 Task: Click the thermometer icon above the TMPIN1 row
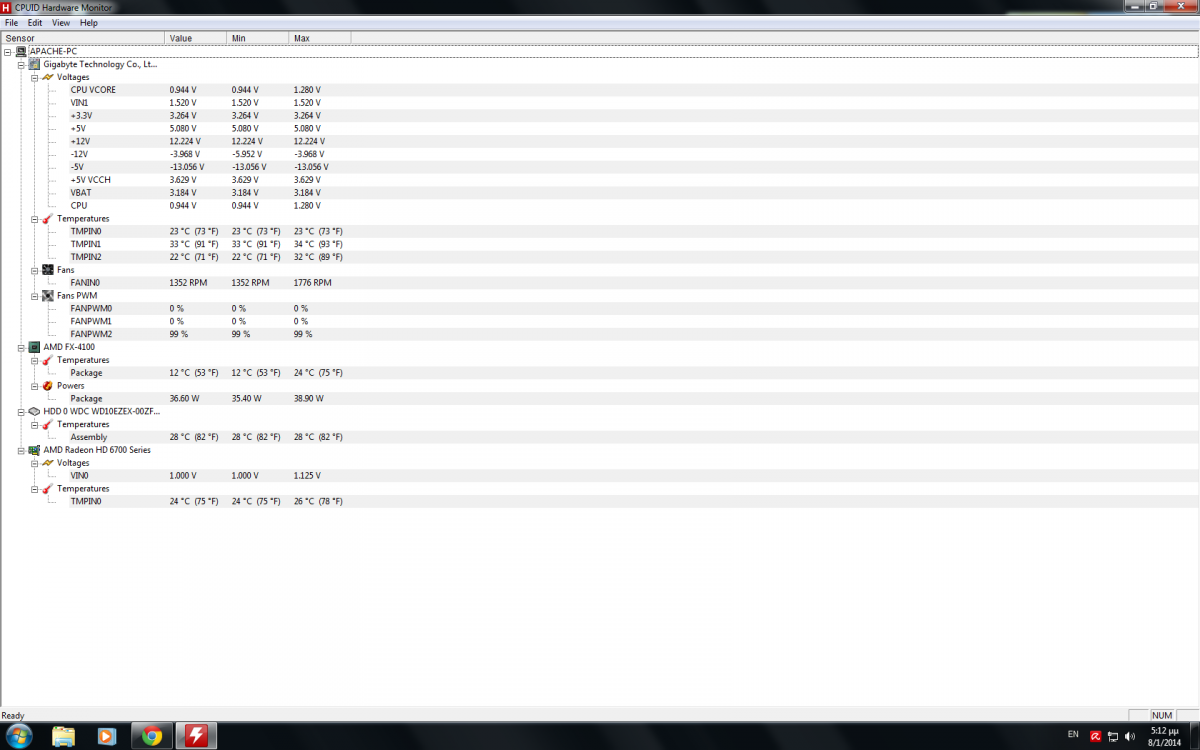47,218
